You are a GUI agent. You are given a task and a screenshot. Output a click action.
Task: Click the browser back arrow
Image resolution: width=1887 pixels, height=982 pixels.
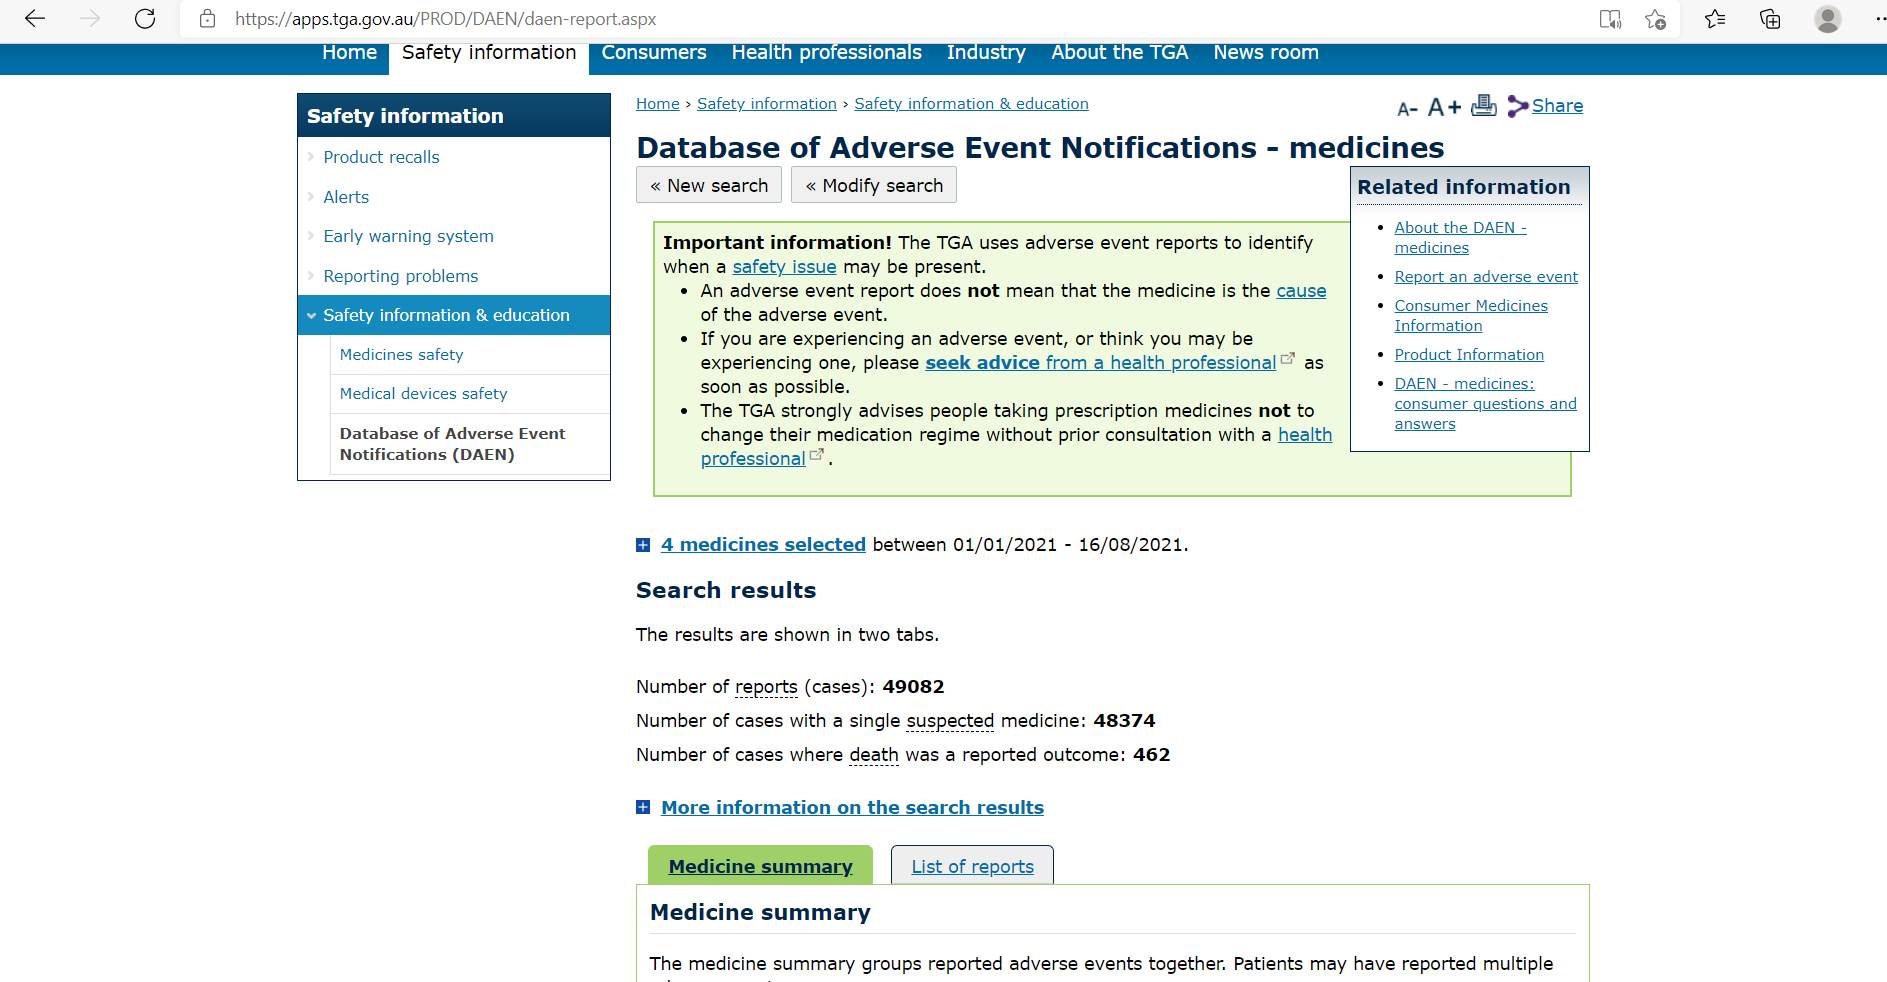click(35, 19)
